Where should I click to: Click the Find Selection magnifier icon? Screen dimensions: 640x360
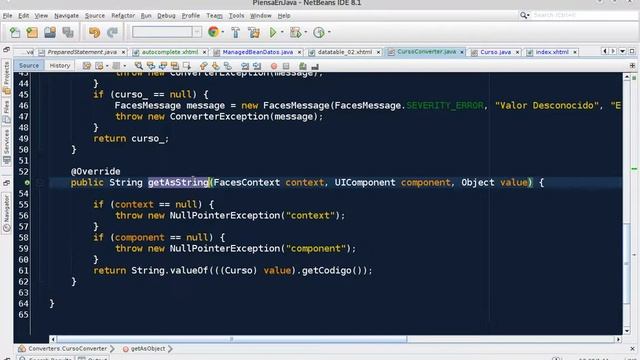tap(138, 66)
